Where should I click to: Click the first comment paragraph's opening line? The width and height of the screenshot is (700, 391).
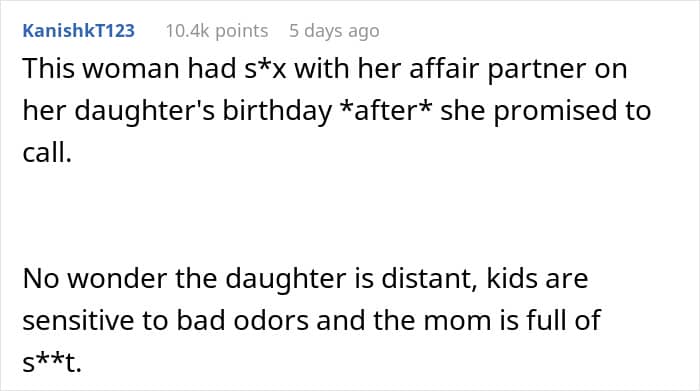(x=325, y=69)
